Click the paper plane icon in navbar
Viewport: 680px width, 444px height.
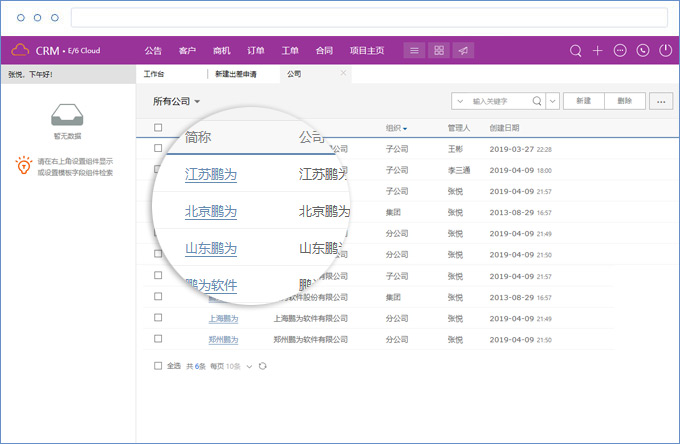(x=462, y=50)
